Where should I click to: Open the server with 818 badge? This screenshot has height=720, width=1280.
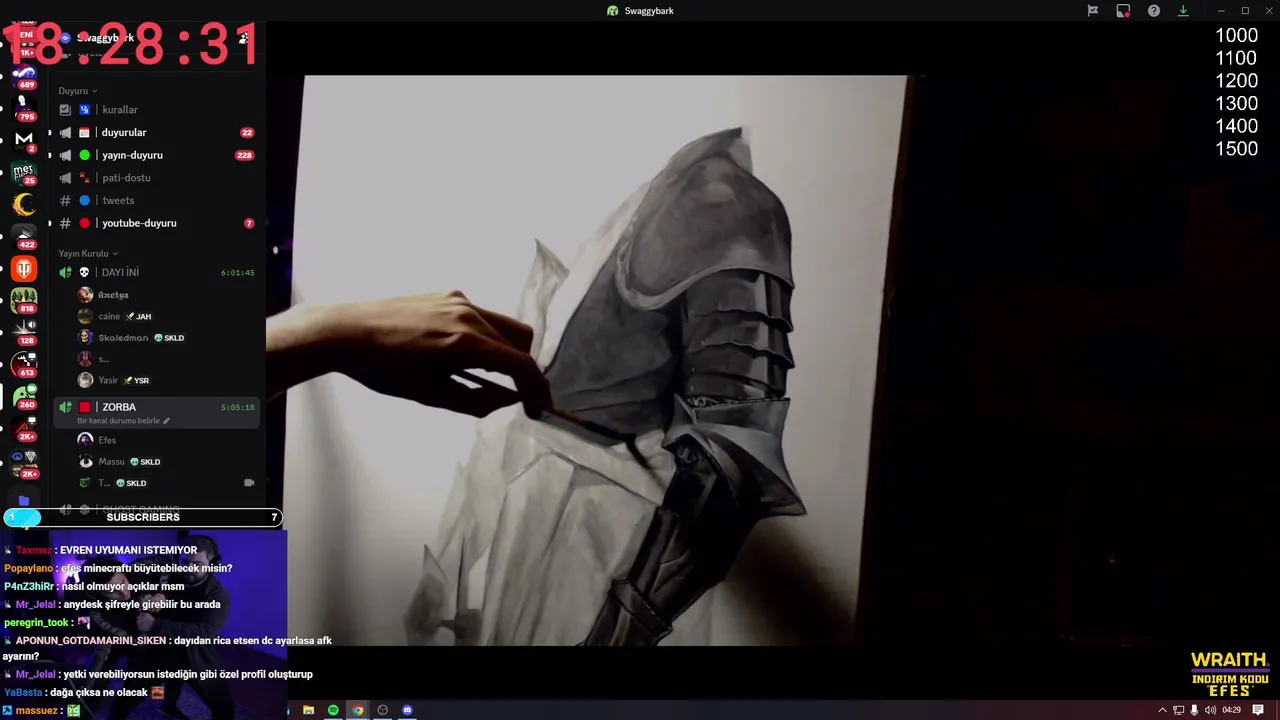[x=24, y=300]
